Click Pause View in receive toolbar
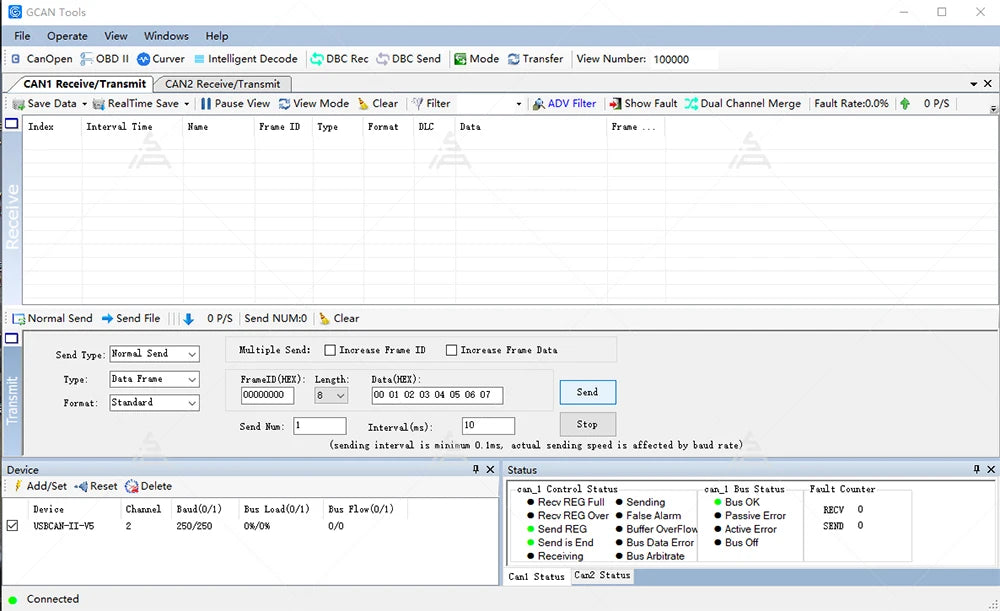 tap(235, 103)
